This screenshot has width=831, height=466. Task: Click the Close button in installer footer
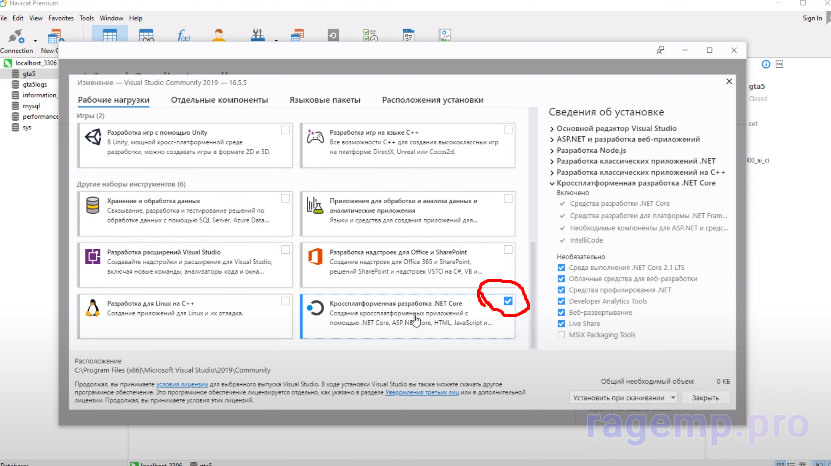click(705, 398)
